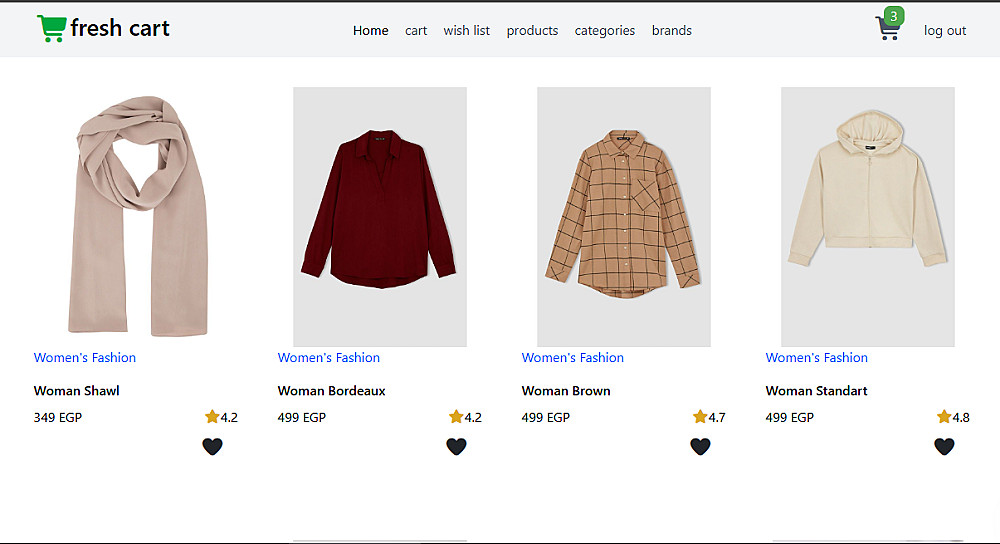The width and height of the screenshot is (1000, 544).
Task: Click the star rating icon for Woman Standart
Action: click(x=944, y=417)
